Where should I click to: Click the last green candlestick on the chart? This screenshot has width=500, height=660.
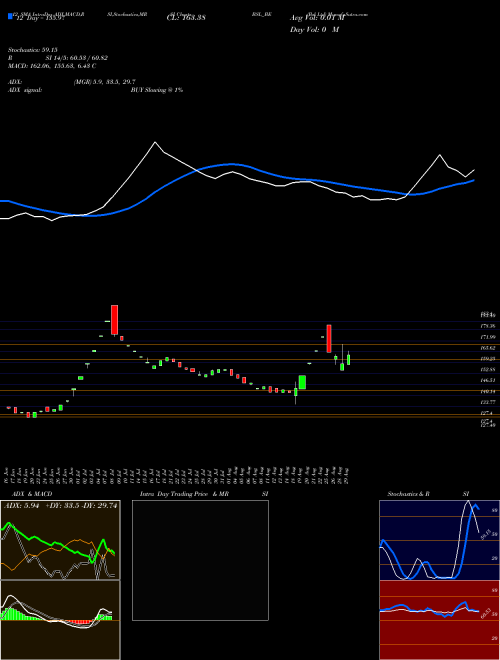coord(348,359)
